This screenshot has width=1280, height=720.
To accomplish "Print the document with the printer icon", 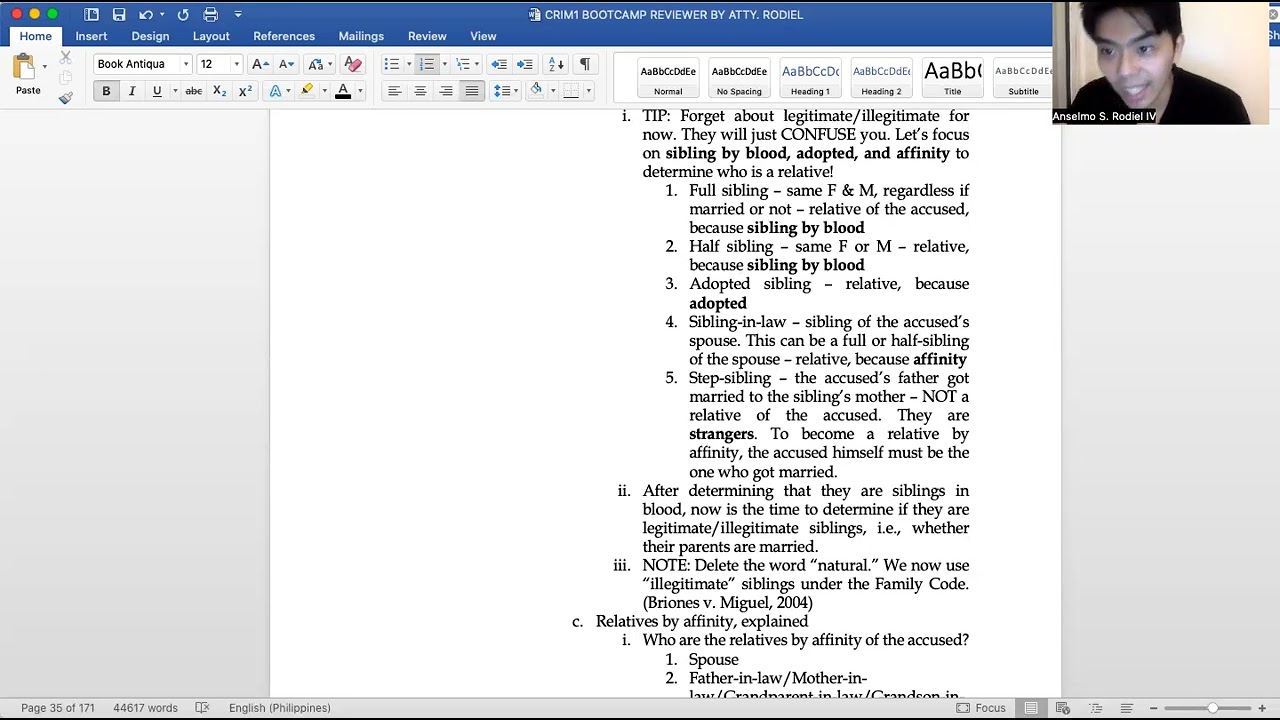I will pyautogui.click(x=210, y=14).
